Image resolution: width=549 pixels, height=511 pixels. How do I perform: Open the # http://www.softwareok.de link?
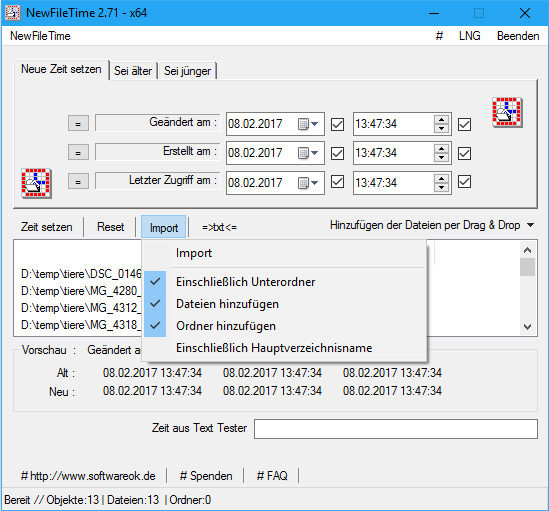click(x=88, y=476)
